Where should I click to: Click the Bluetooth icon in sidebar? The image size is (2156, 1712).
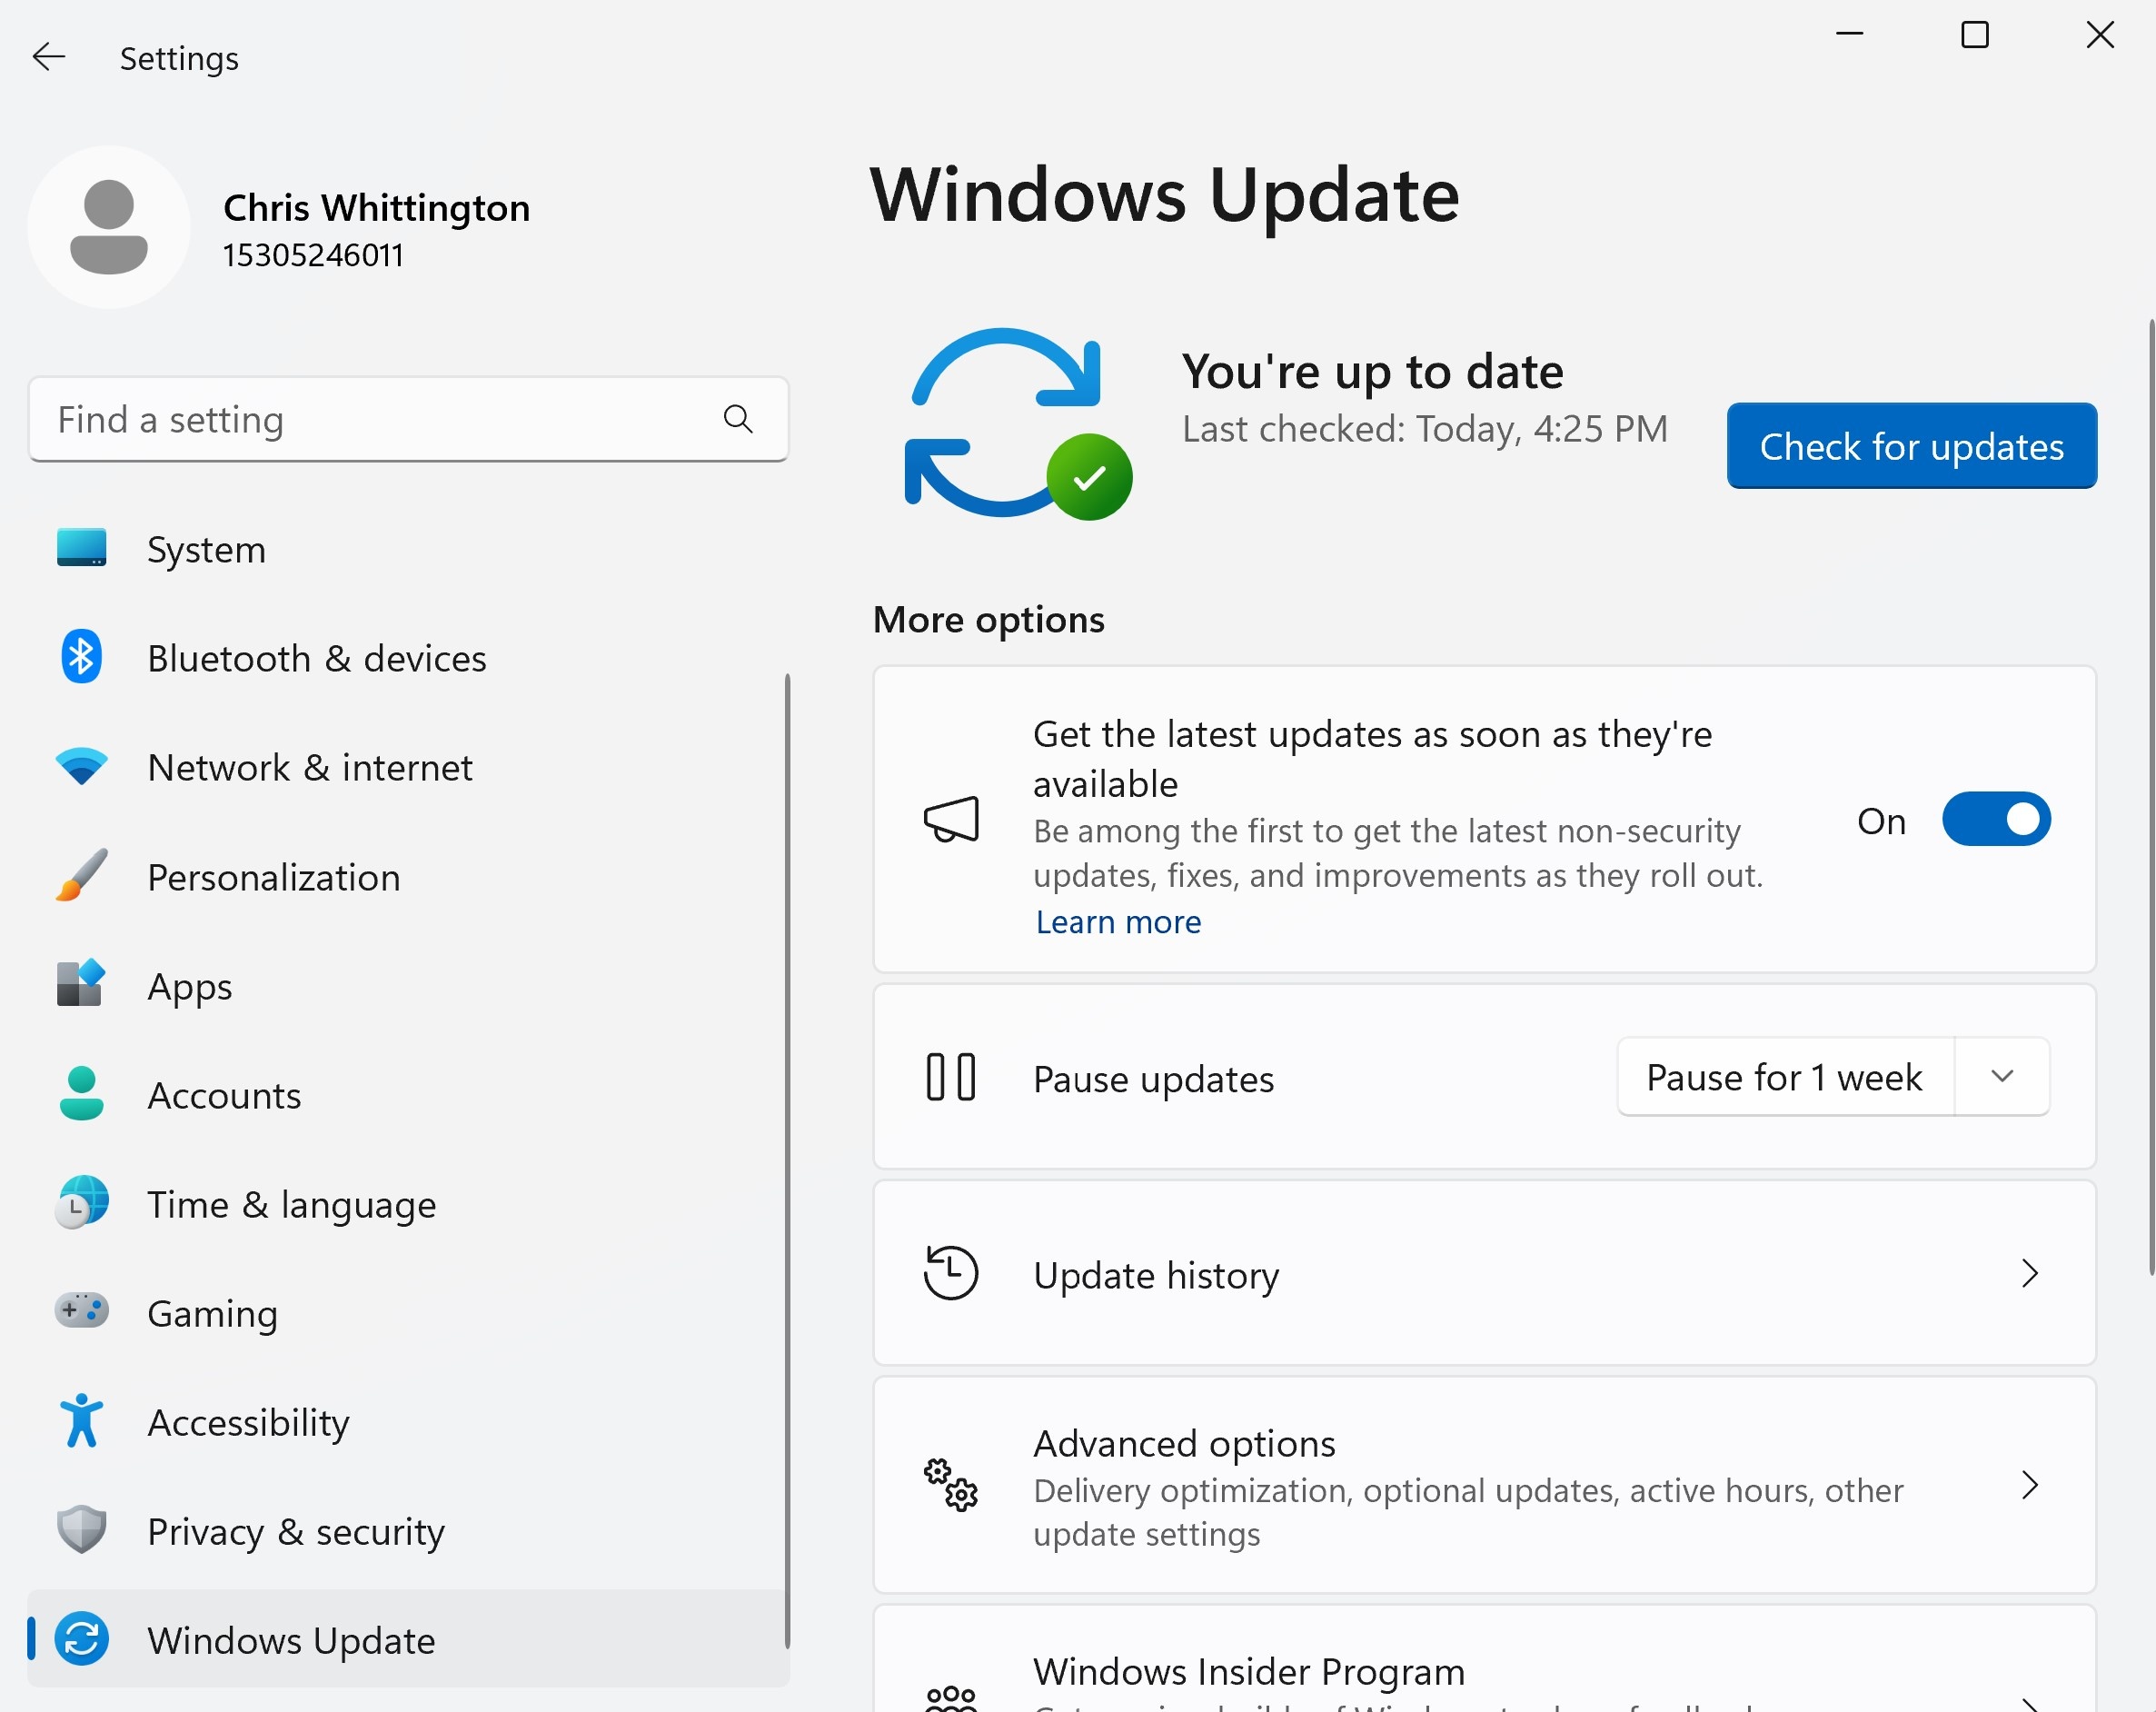tap(81, 657)
